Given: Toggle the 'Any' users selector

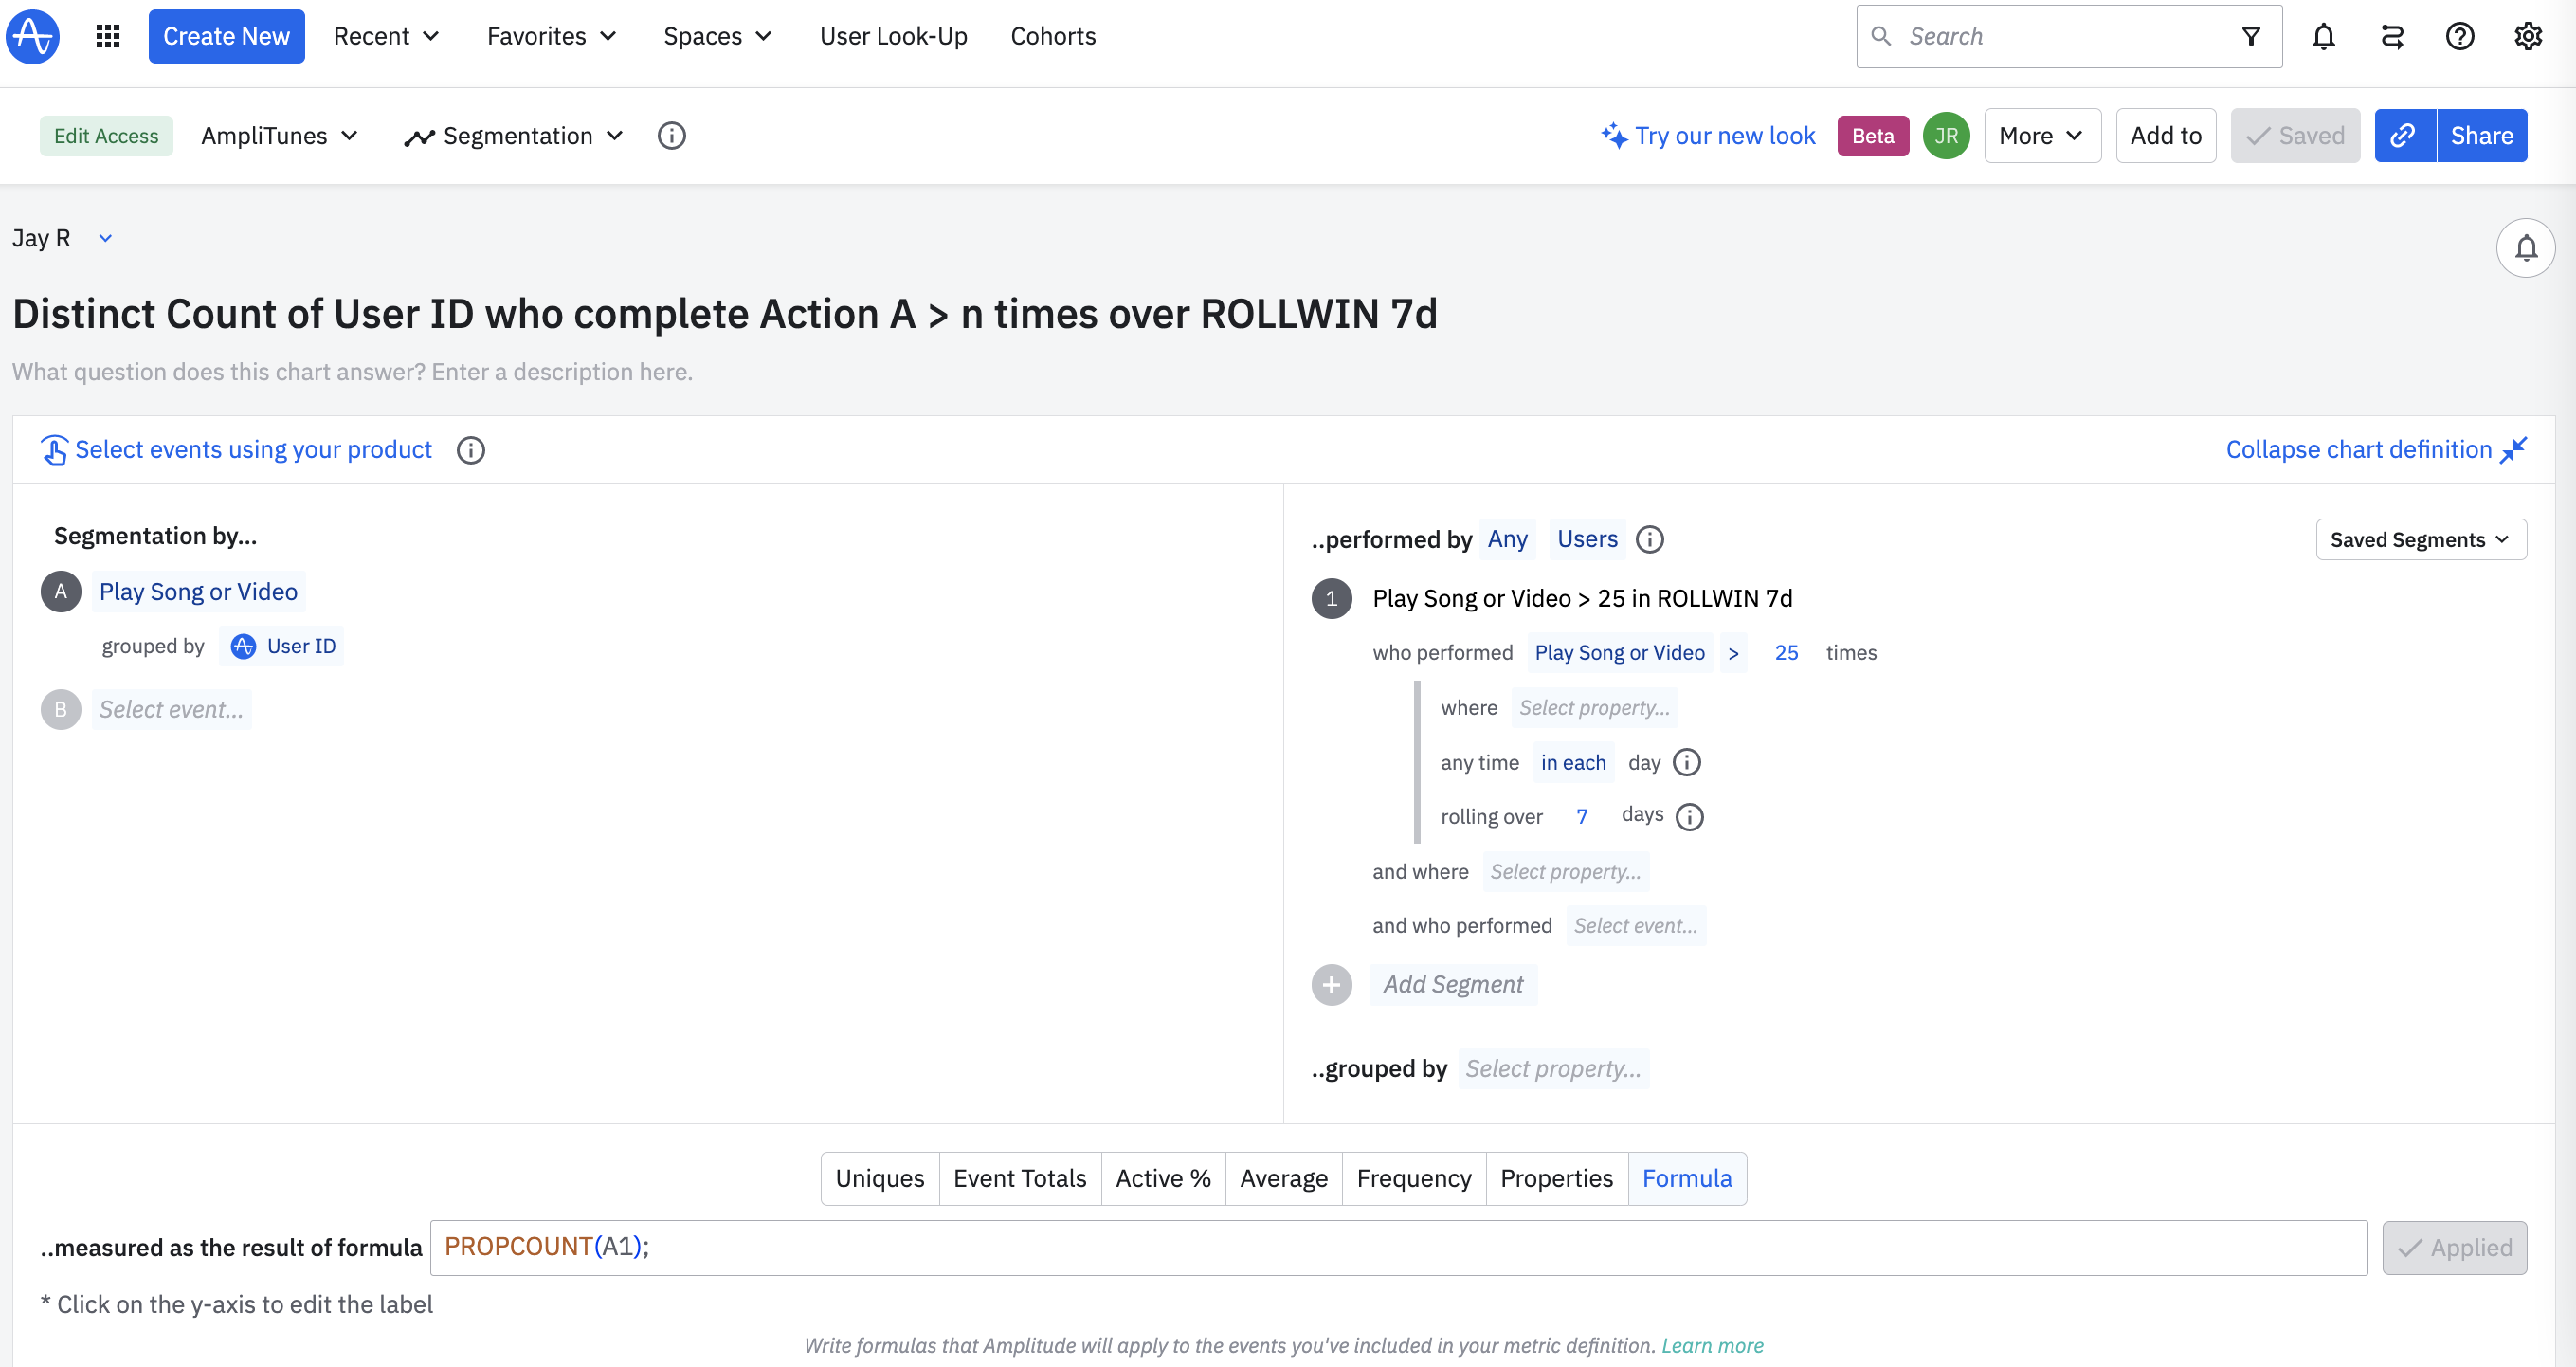Looking at the screenshot, I should click(1506, 539).
